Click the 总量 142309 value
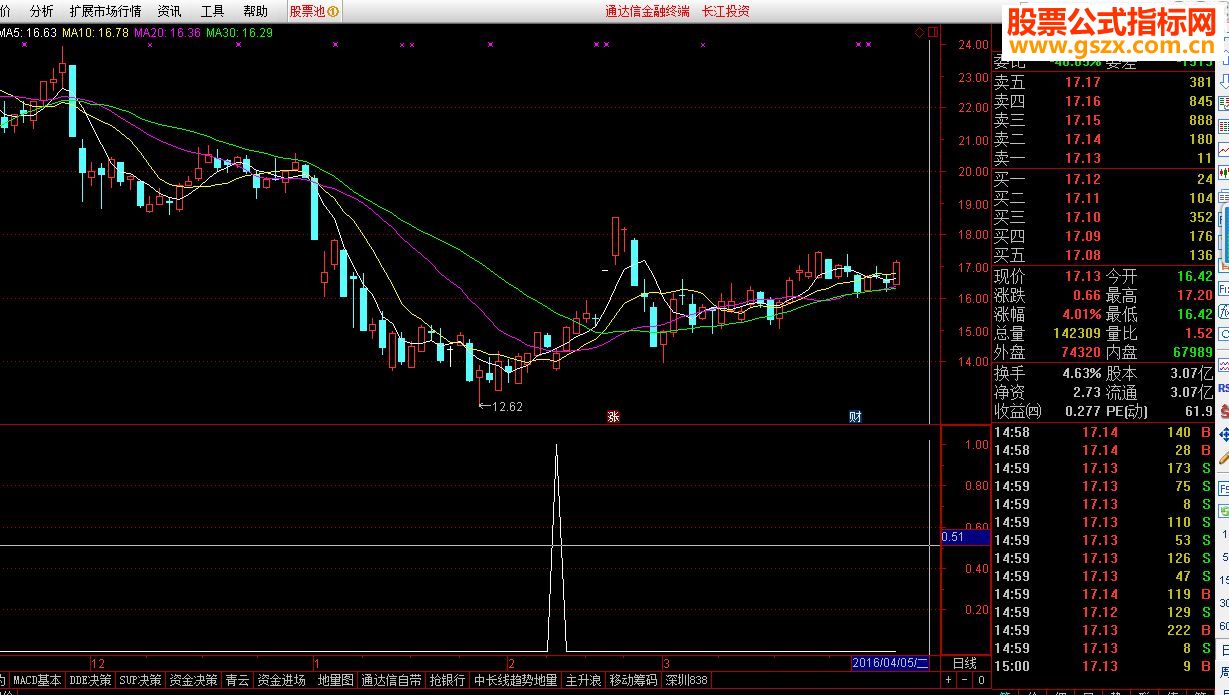Viewport: 1229px width, 695px height. click(1077, 333)
